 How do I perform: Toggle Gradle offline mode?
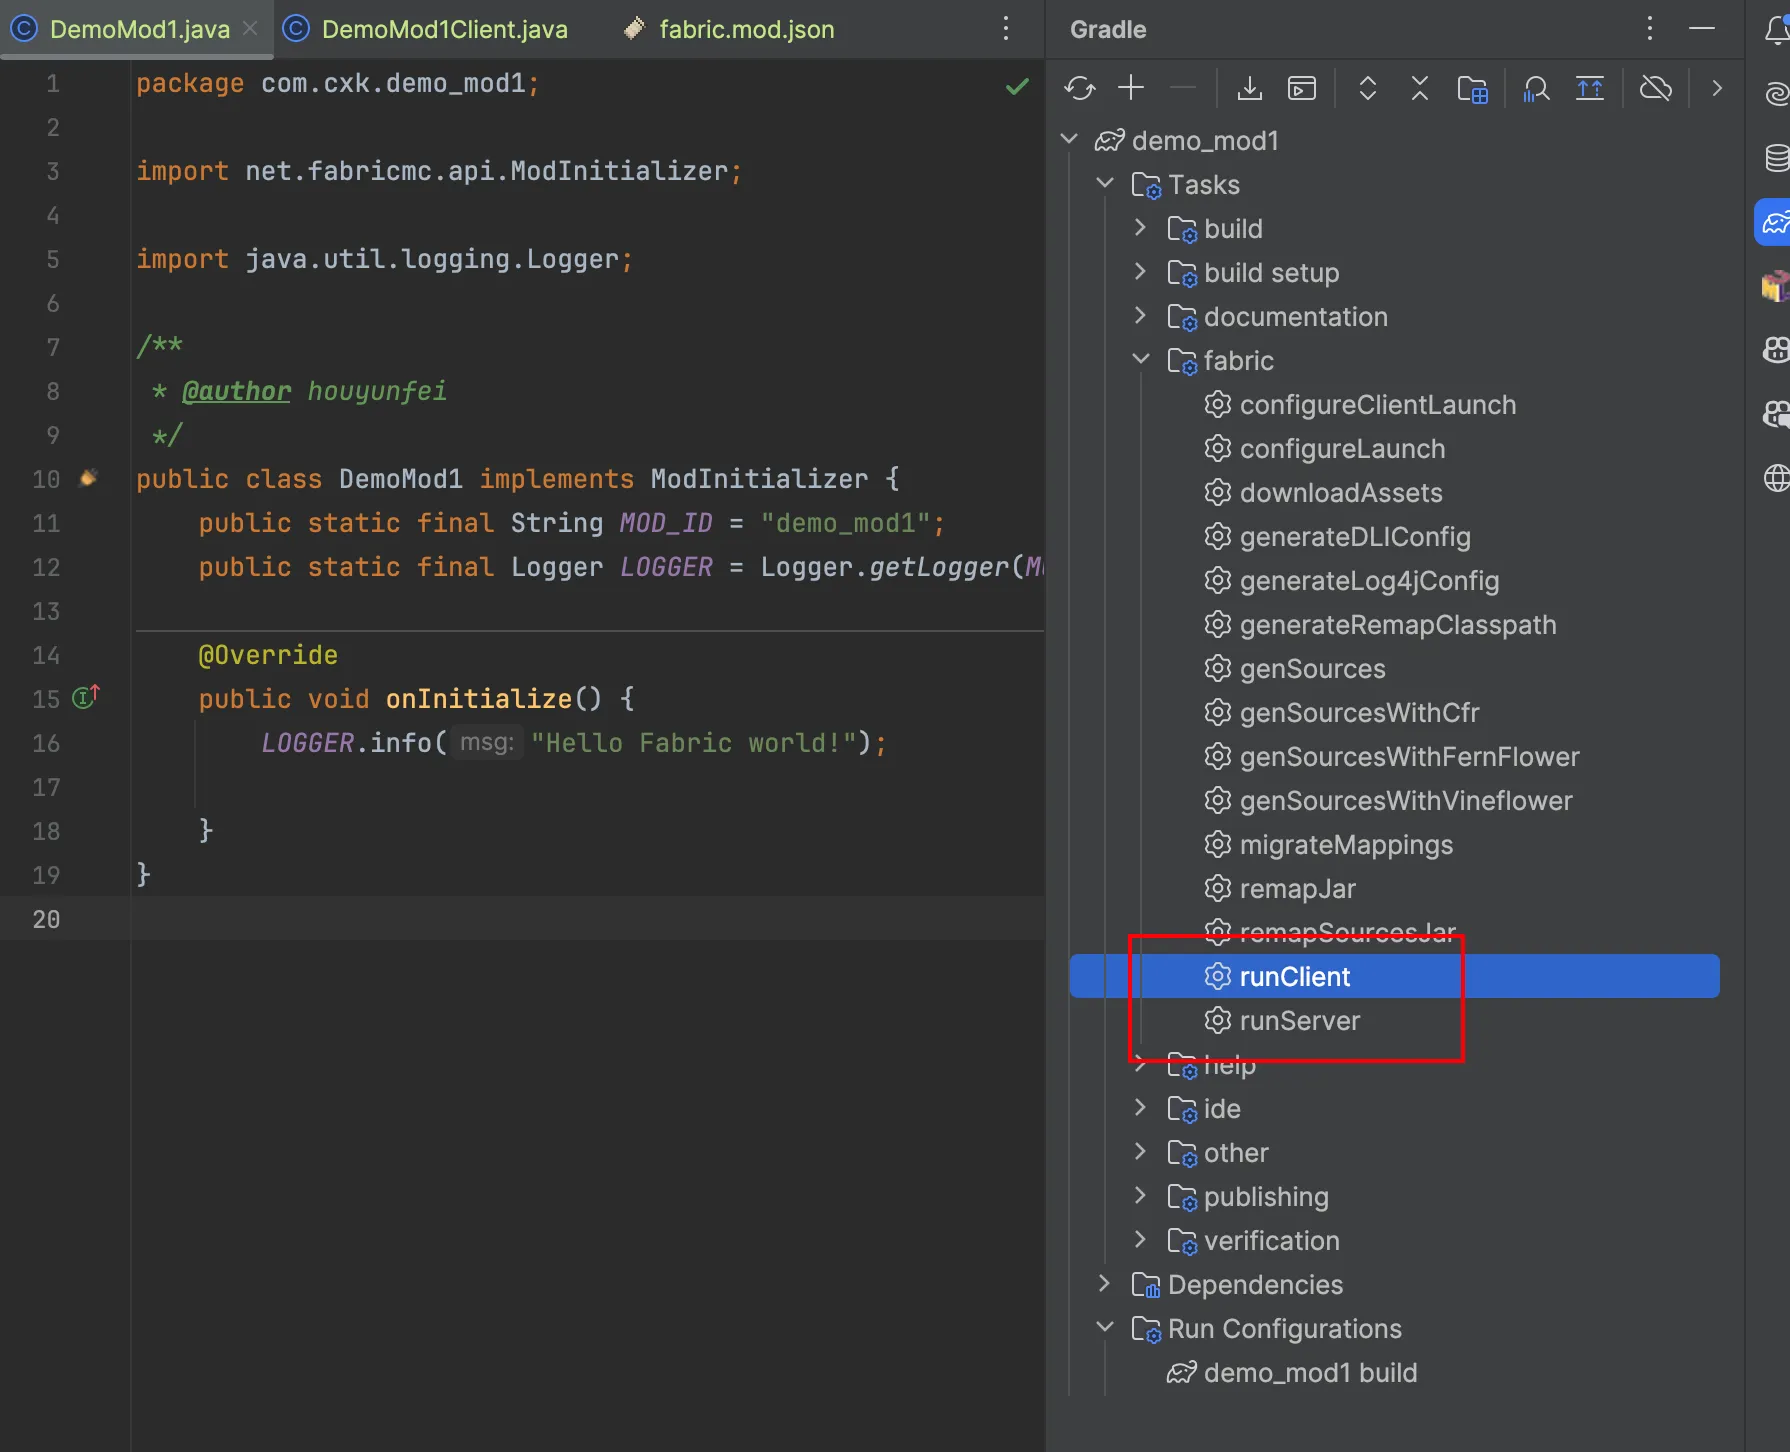click(1656, 89)
